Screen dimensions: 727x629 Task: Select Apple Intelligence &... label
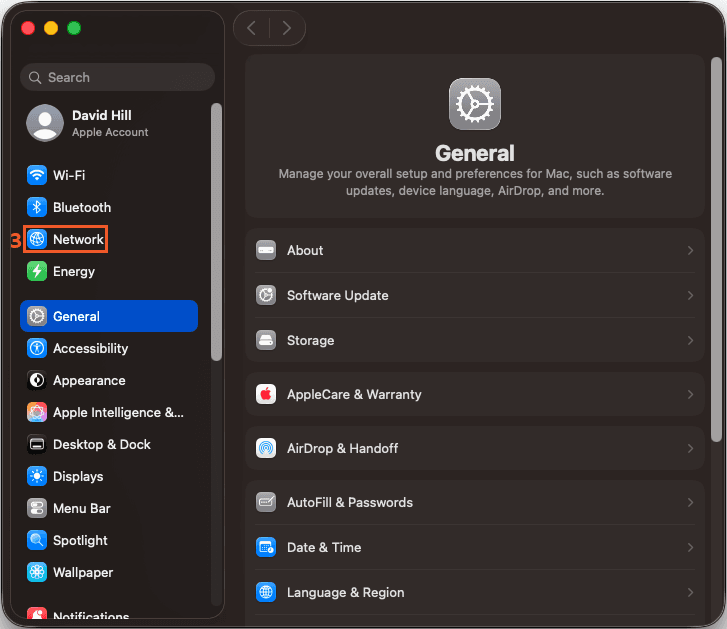(x=118, y=413)
